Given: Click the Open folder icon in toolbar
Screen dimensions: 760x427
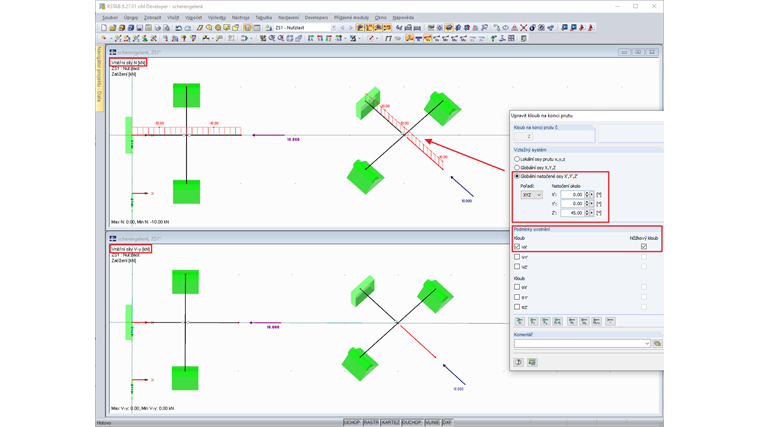Looking at the screenshot, I should (112, 28).
